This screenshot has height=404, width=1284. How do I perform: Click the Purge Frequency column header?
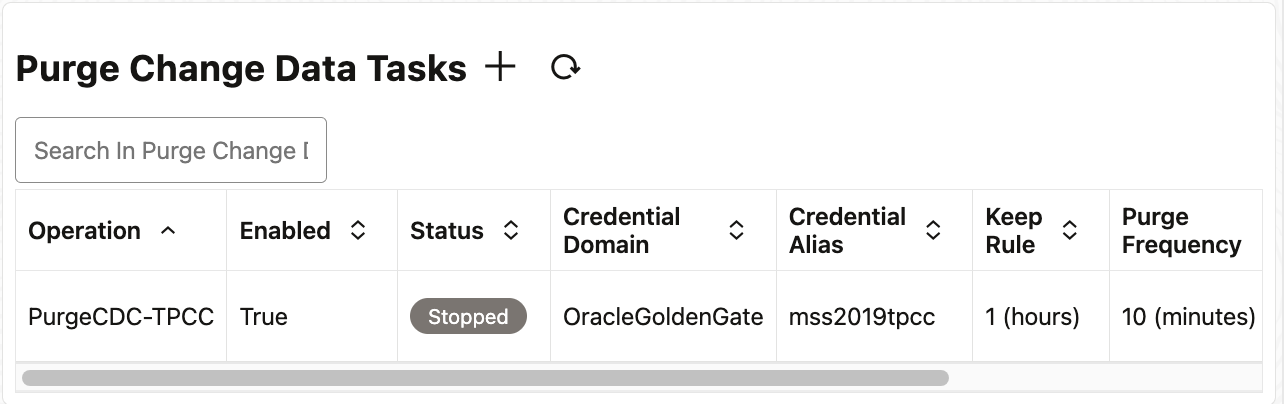tap(1181, 231)
